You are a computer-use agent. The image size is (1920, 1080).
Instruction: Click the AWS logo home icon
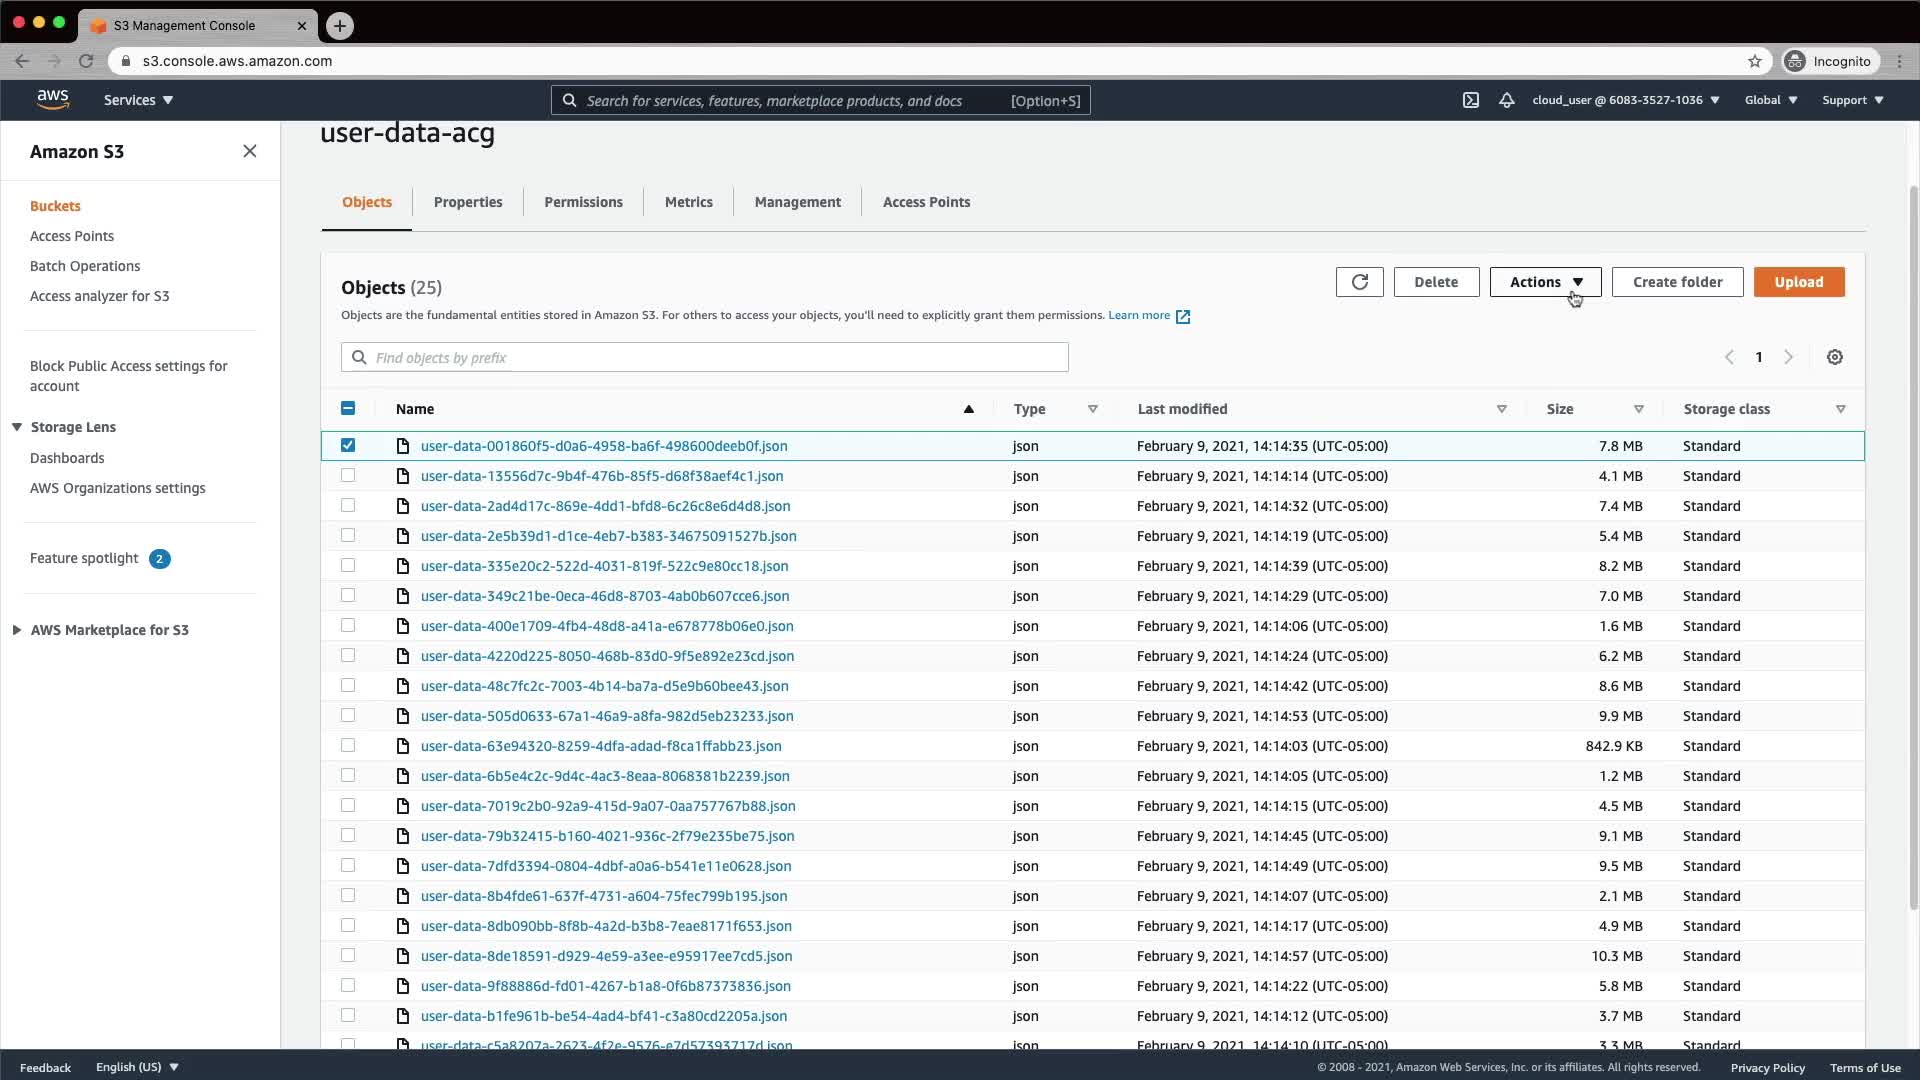pos(53,99)
